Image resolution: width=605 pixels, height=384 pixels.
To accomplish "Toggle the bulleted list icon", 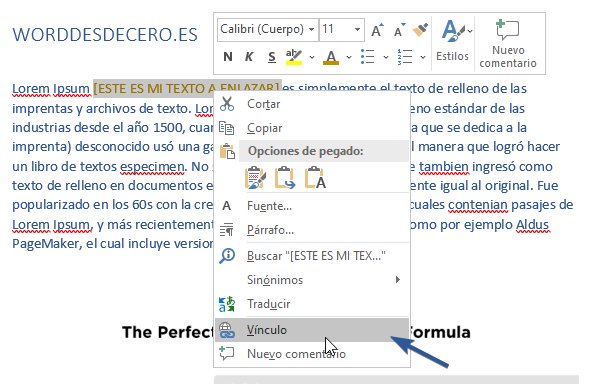I will click(367, 57).
